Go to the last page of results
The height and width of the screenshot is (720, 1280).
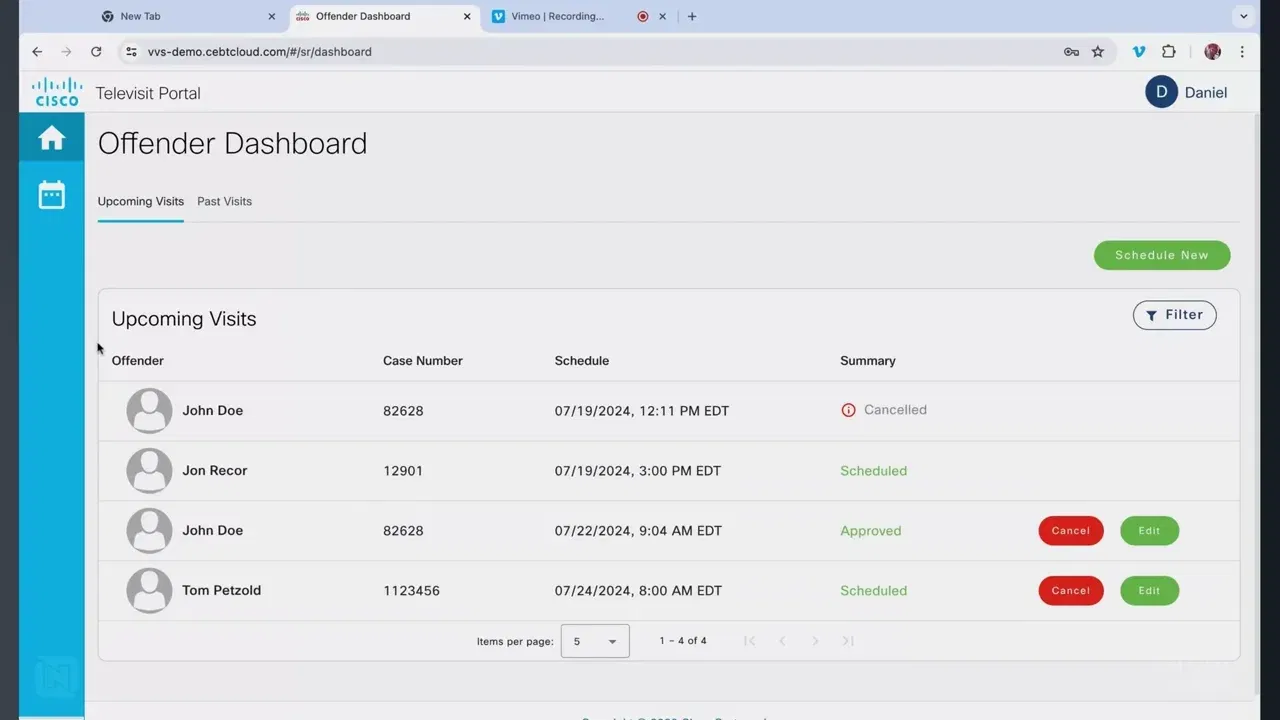tap(848, 641)
